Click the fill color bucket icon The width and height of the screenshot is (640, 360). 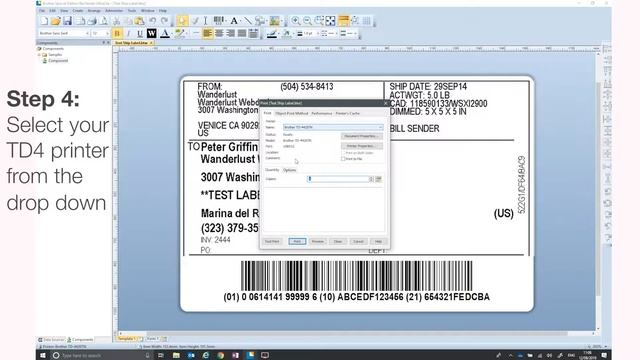286,33
